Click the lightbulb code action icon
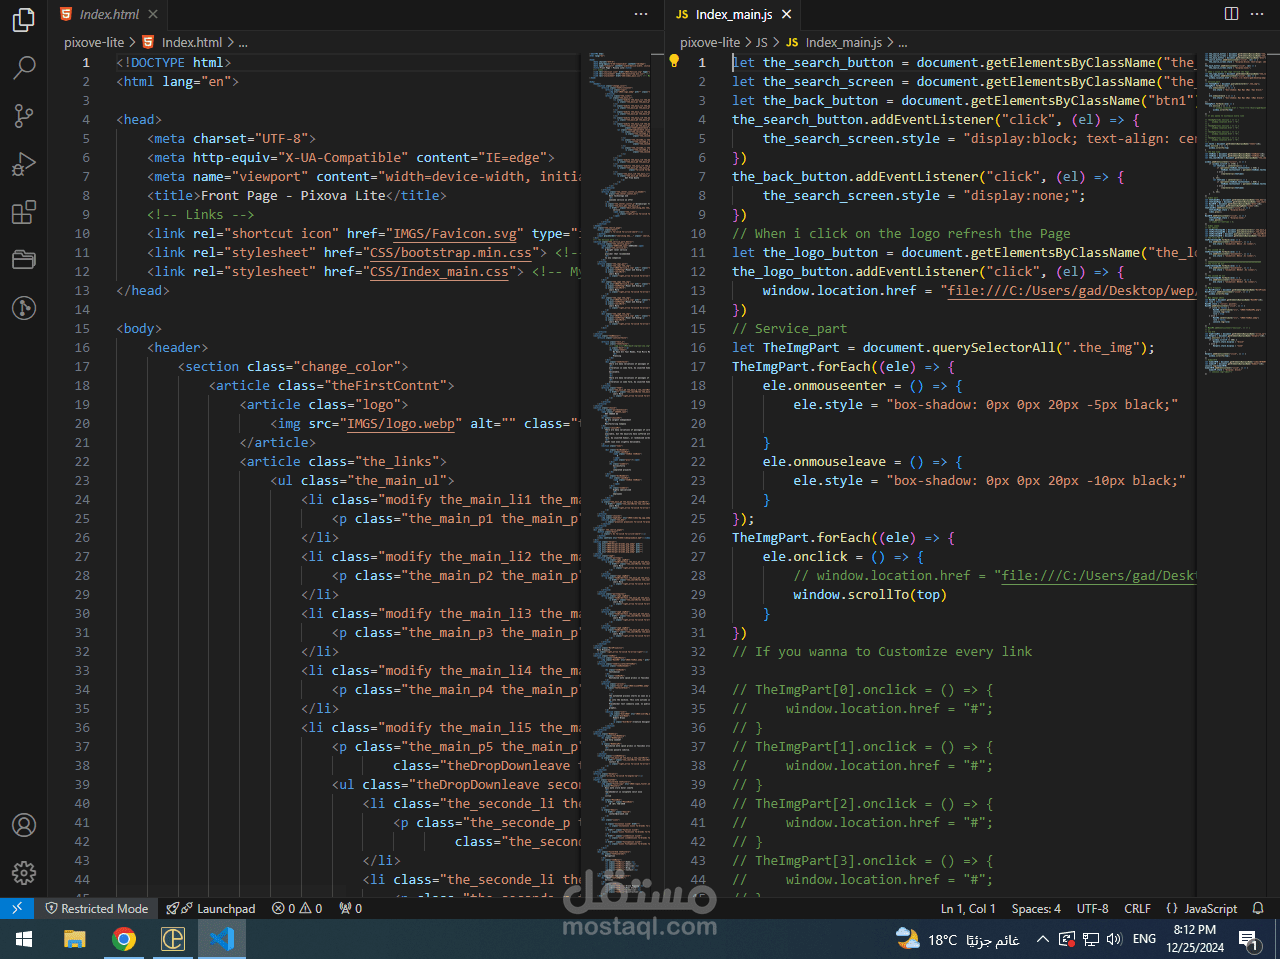The height and width of the screenshot is (959, 1280). pyautogui.click(x=674, y=62)
